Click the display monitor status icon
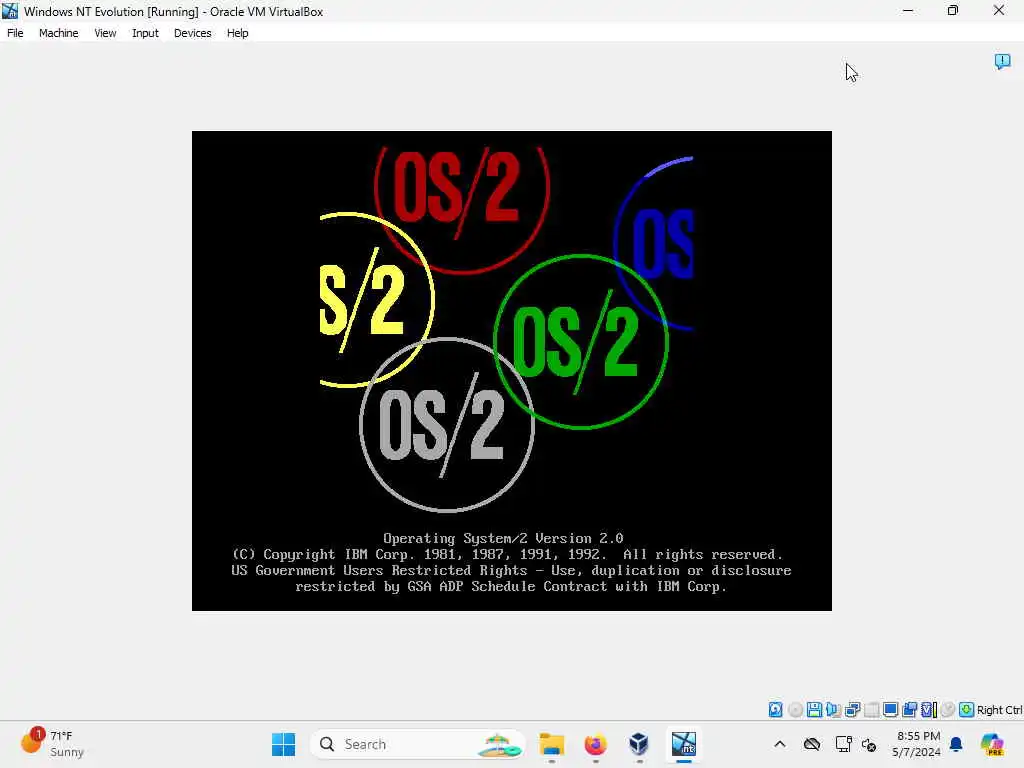This screenshot has height=768, width=1024. [890, 710]
